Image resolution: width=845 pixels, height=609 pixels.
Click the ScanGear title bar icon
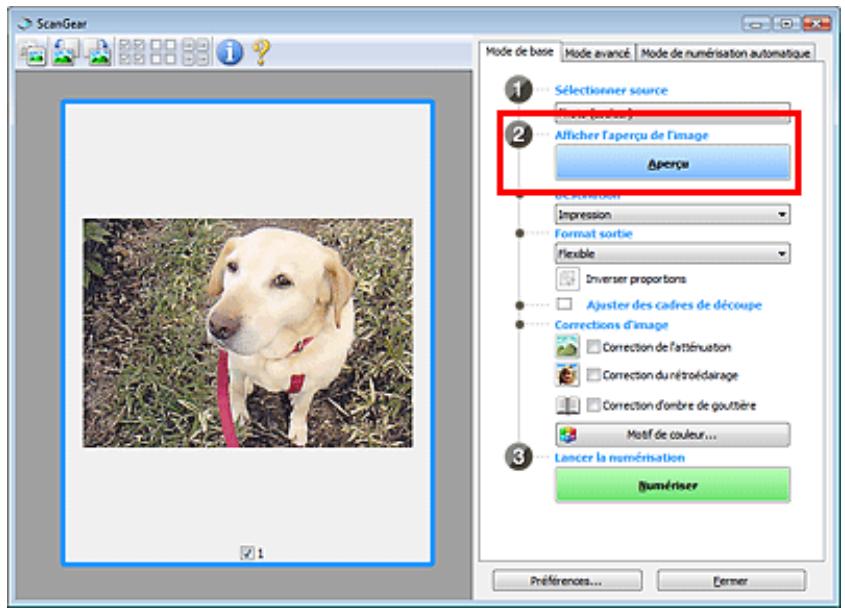[25, 24]
